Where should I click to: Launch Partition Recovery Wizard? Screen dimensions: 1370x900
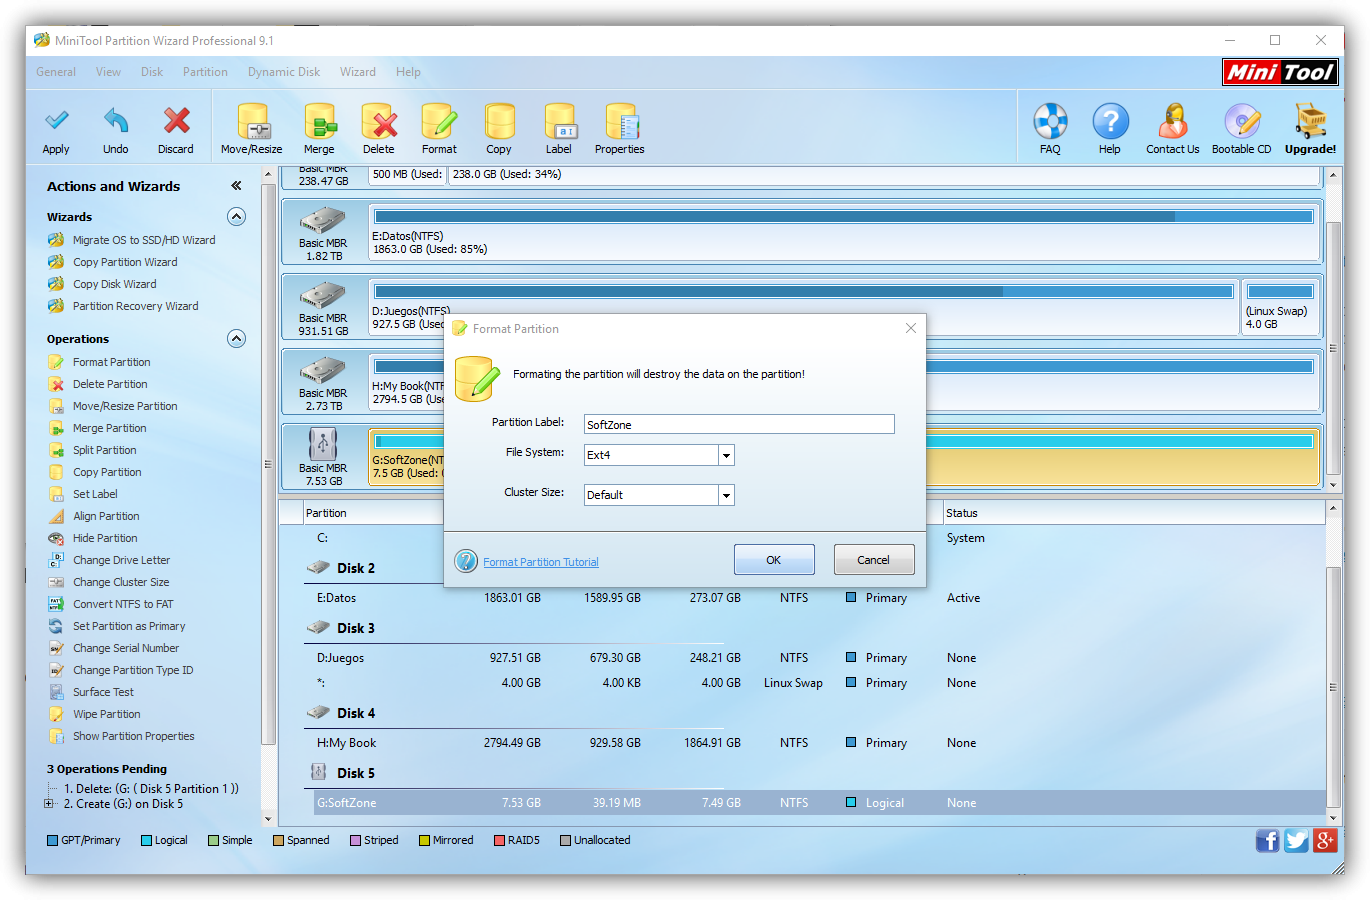[135, 306]
